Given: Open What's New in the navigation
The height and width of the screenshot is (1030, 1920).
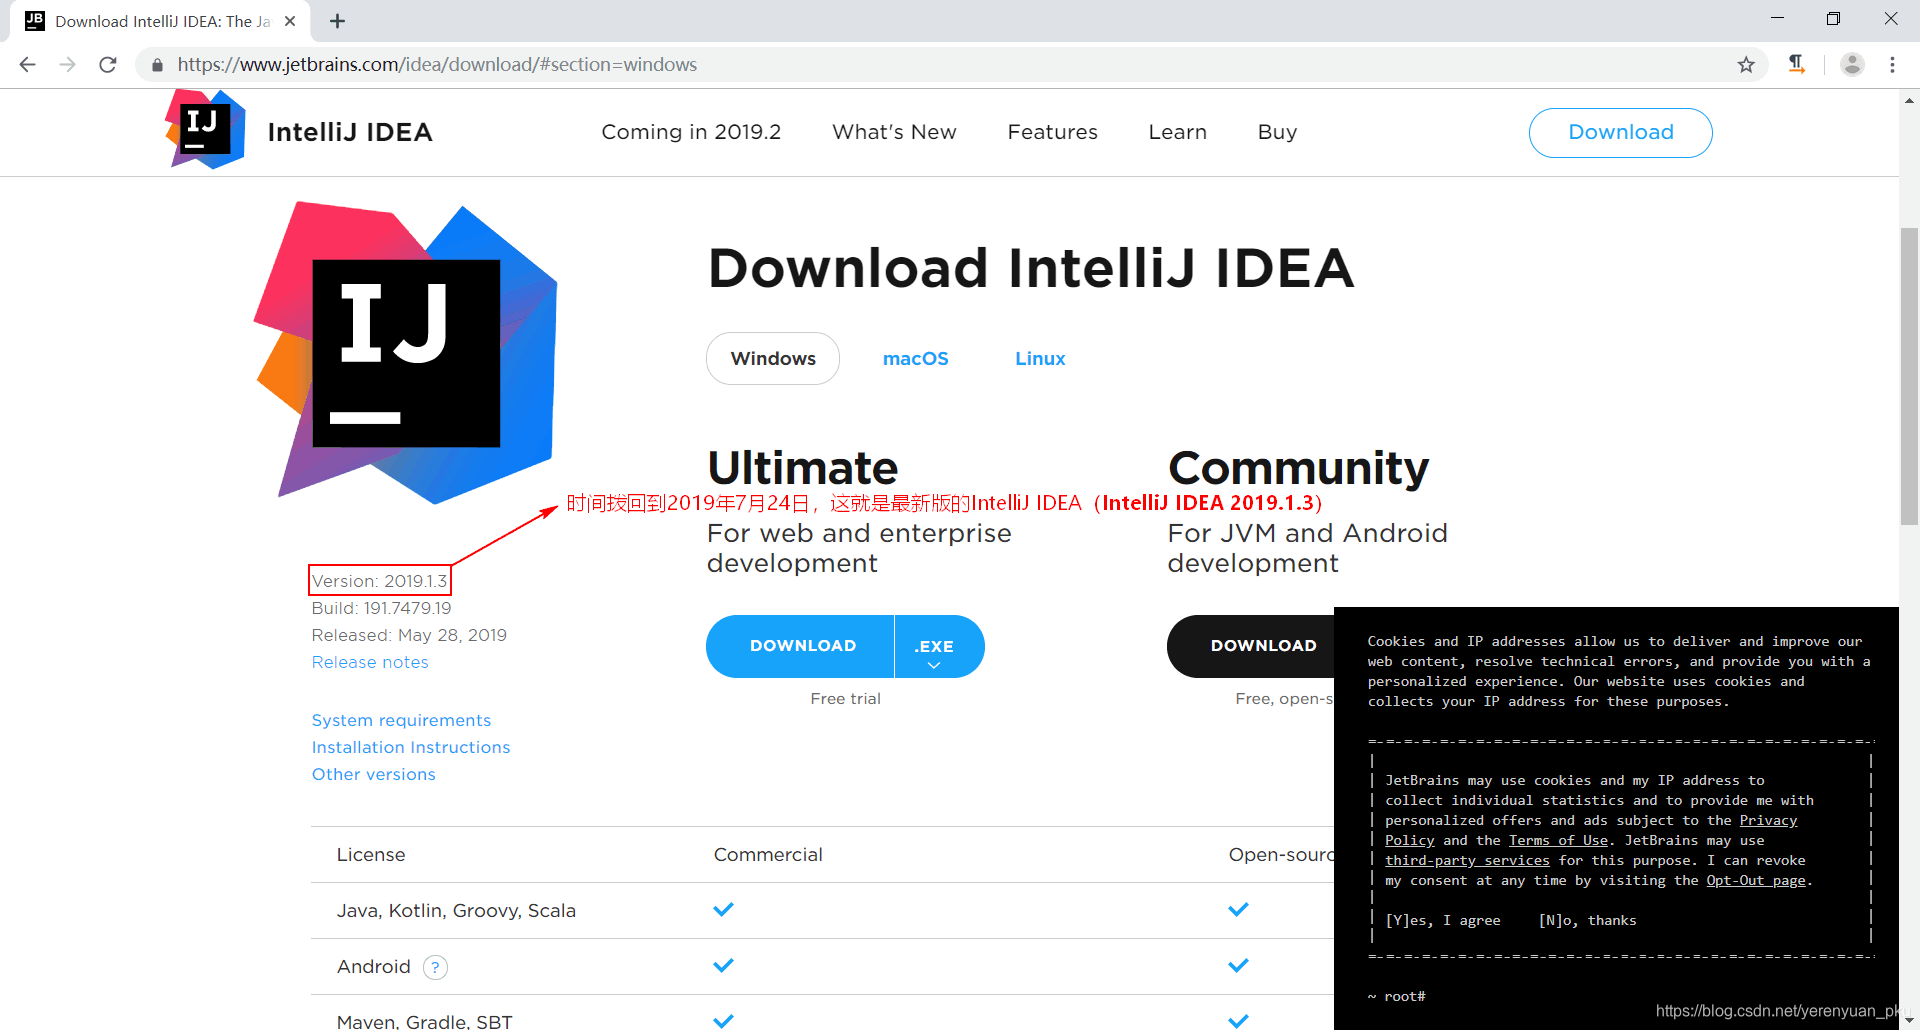Looking at the screenshot, I should click(894, 132).
